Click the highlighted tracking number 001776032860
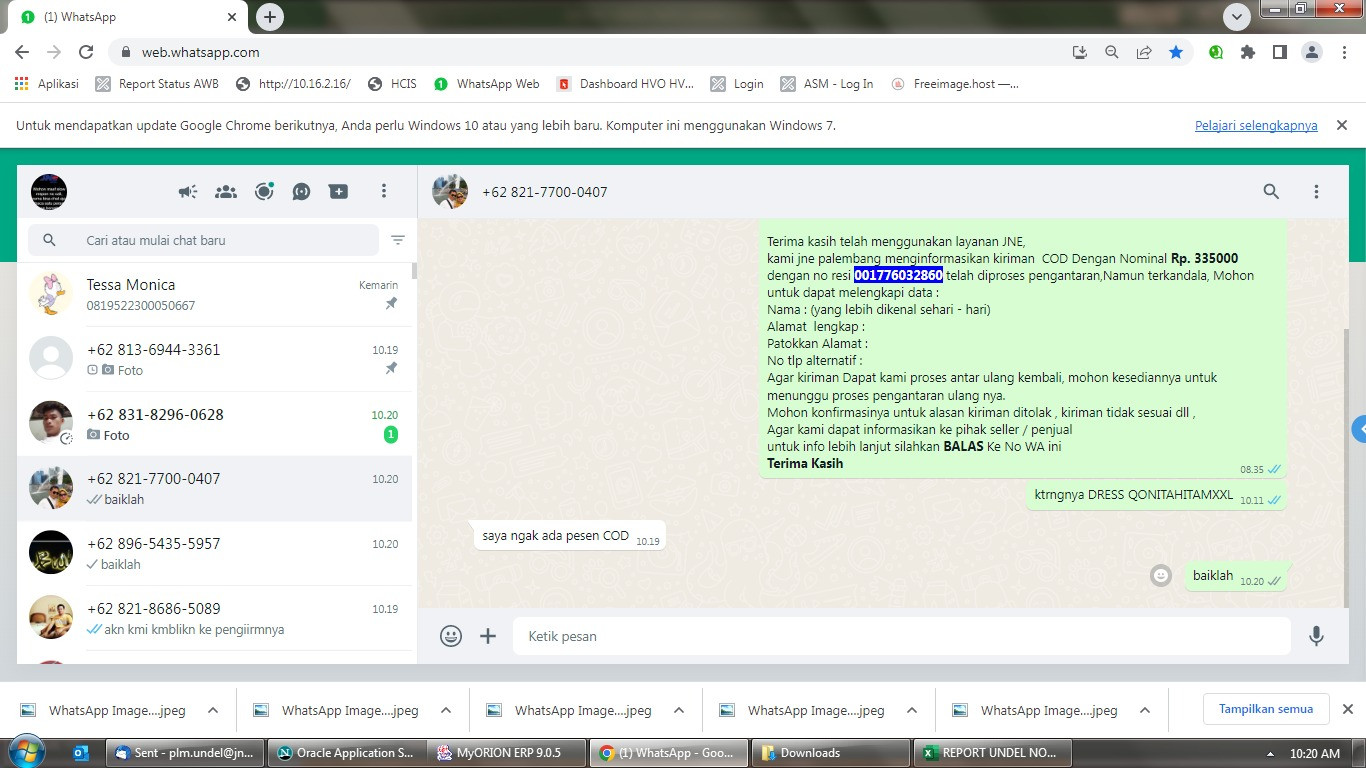The width and height of the screenshot is (1366, 768). (x=898, y=275)
